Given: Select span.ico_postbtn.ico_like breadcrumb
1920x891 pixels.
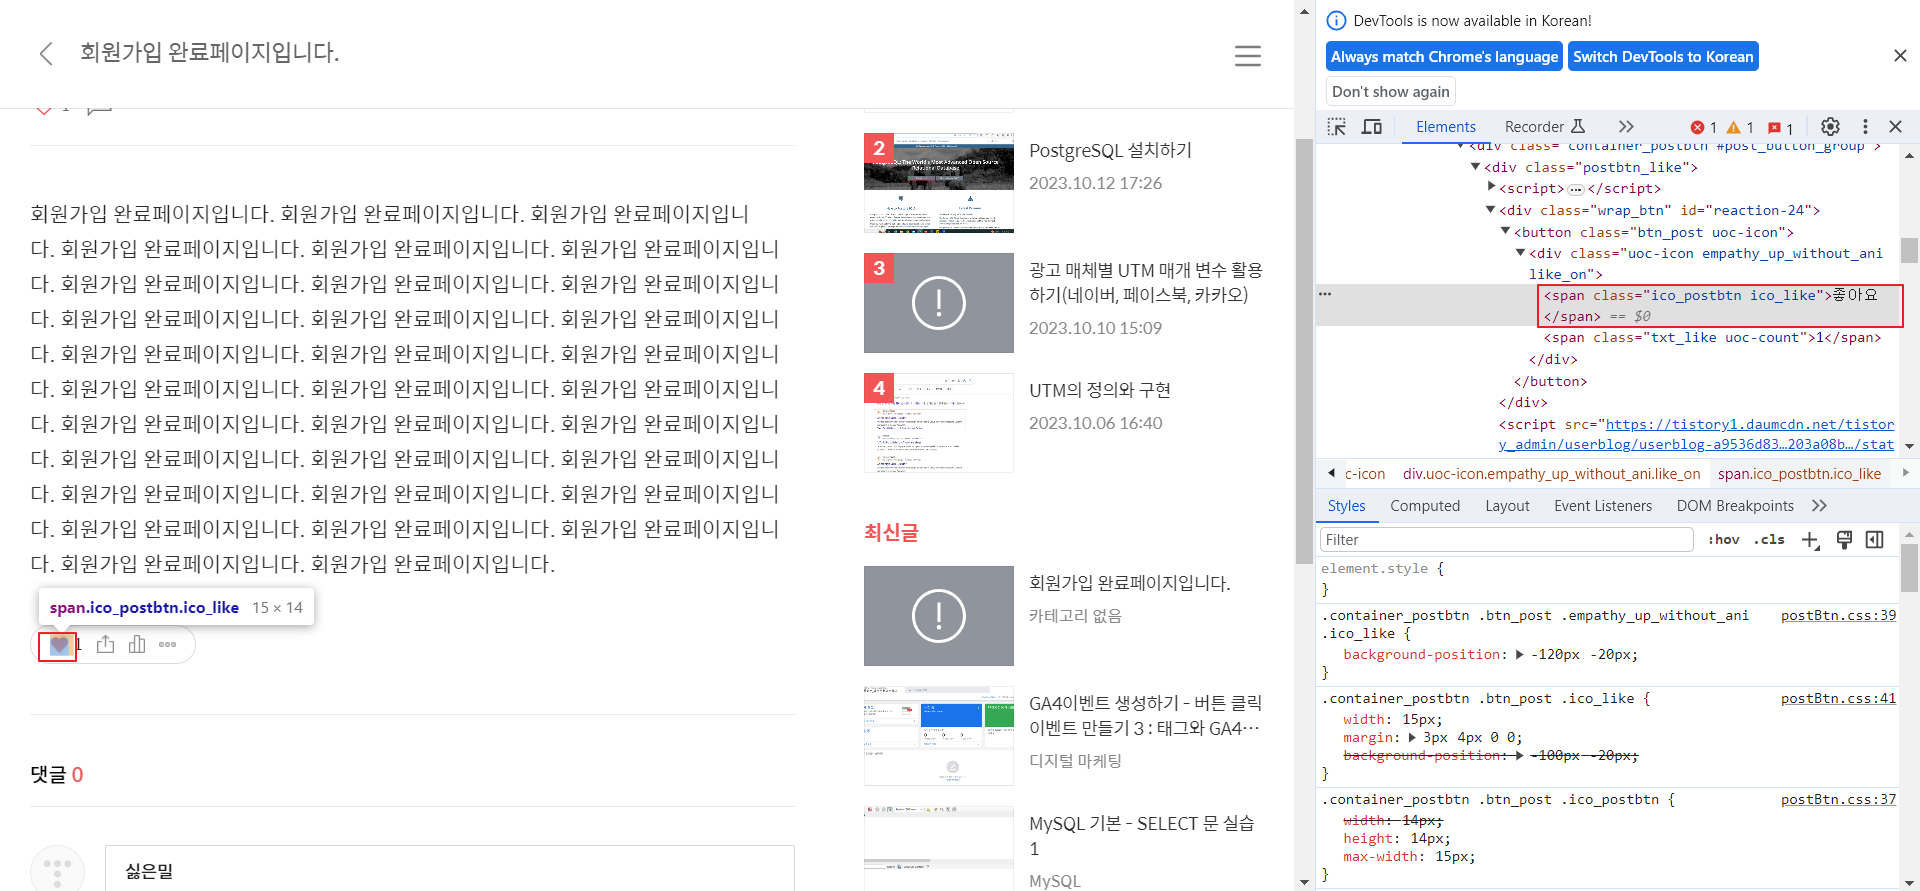Looking at the screenshot, I should 1799,474.
